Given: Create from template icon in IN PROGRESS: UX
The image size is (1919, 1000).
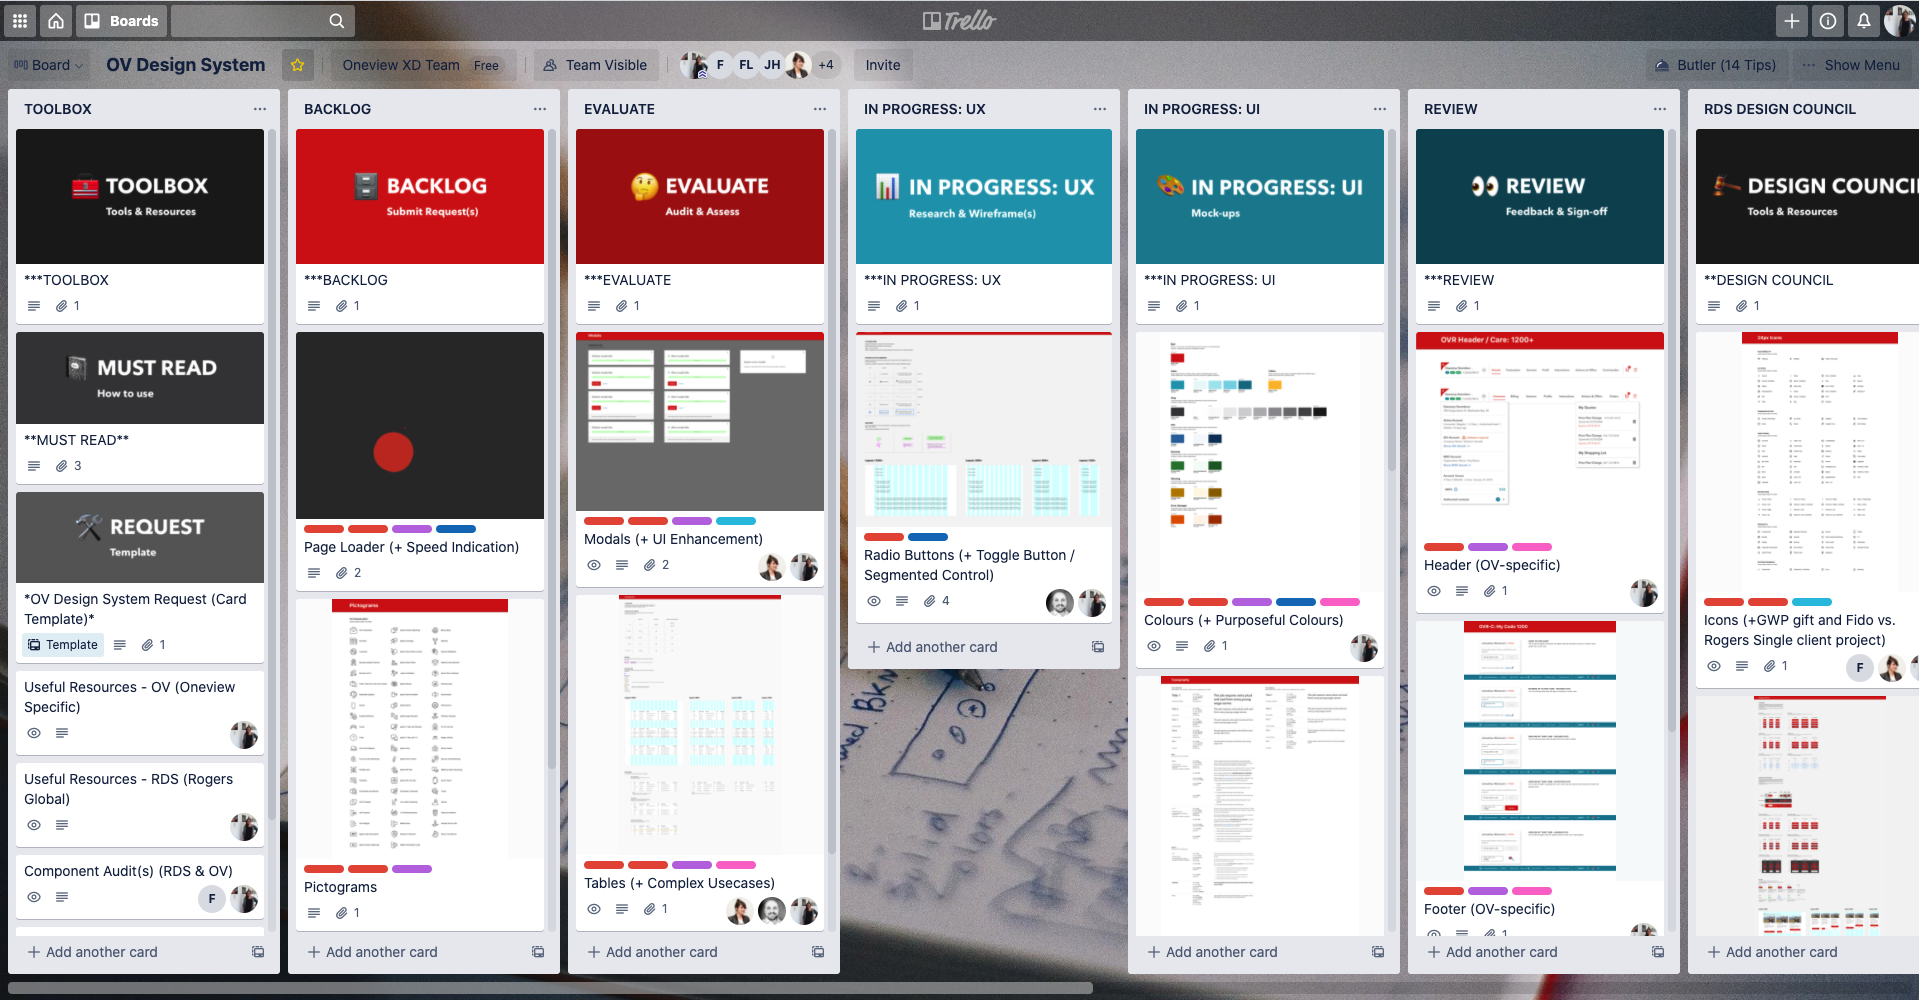Looking at the screenshot, I should (x=1098, y=647).
